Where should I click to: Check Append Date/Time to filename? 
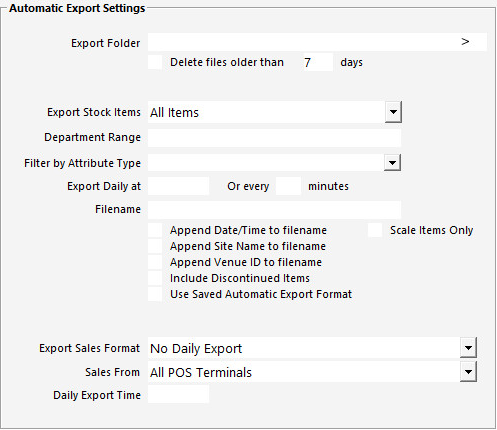pos(155,230)
